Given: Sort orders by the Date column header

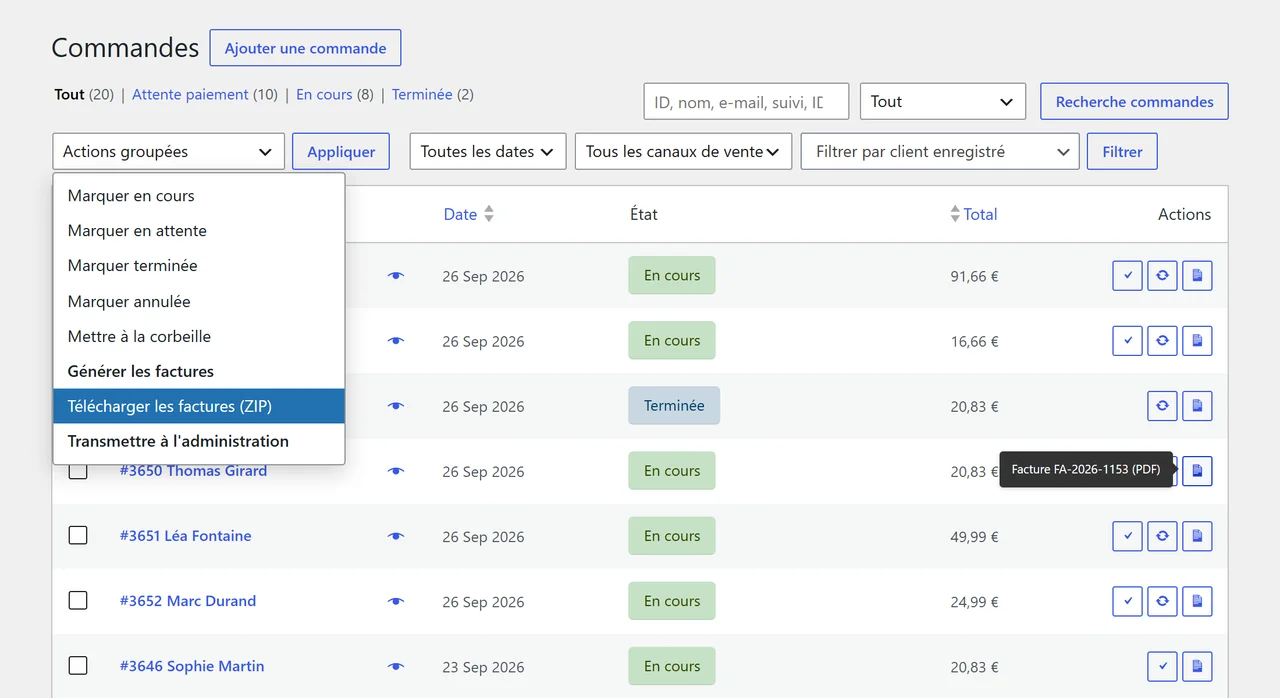Looking at the screenshot, I should pos(460,214).
